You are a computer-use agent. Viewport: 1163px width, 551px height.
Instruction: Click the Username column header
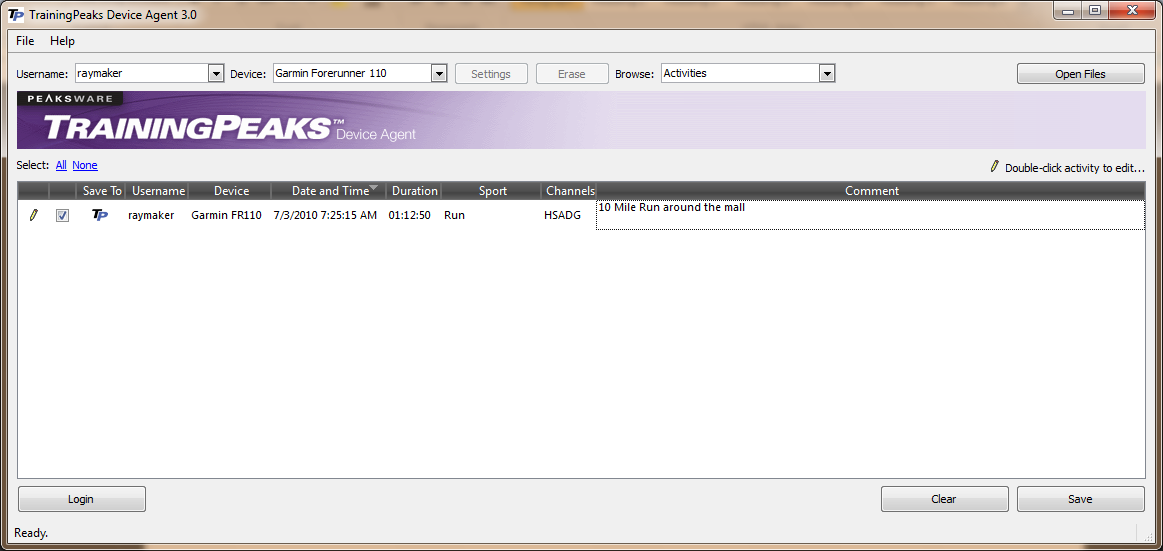point(157,191)
